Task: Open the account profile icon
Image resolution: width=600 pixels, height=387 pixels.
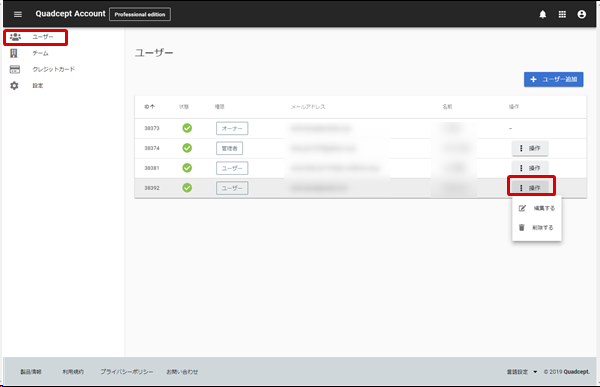Action: (x=581, y=14)
